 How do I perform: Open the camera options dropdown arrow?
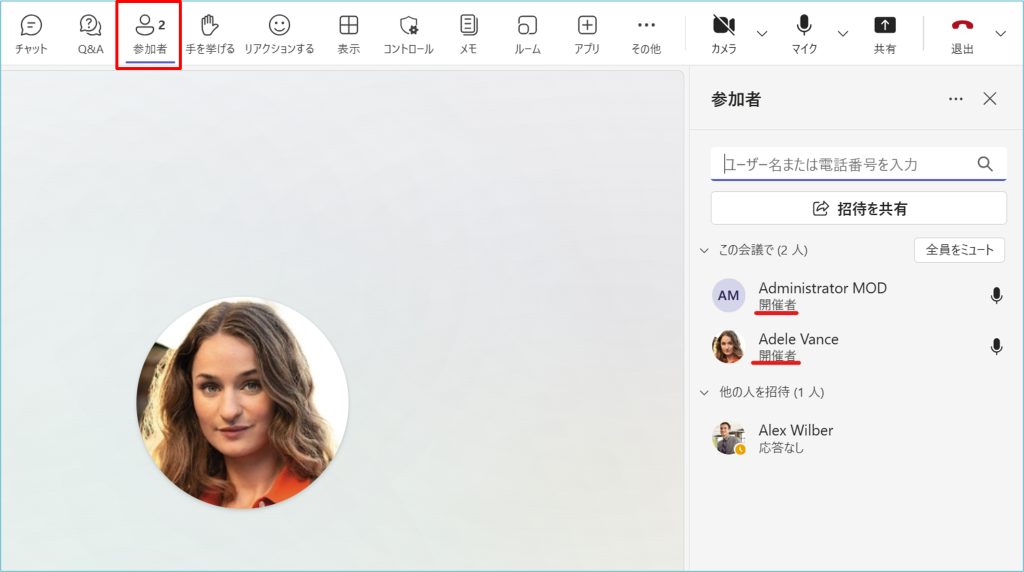(762, 34)
